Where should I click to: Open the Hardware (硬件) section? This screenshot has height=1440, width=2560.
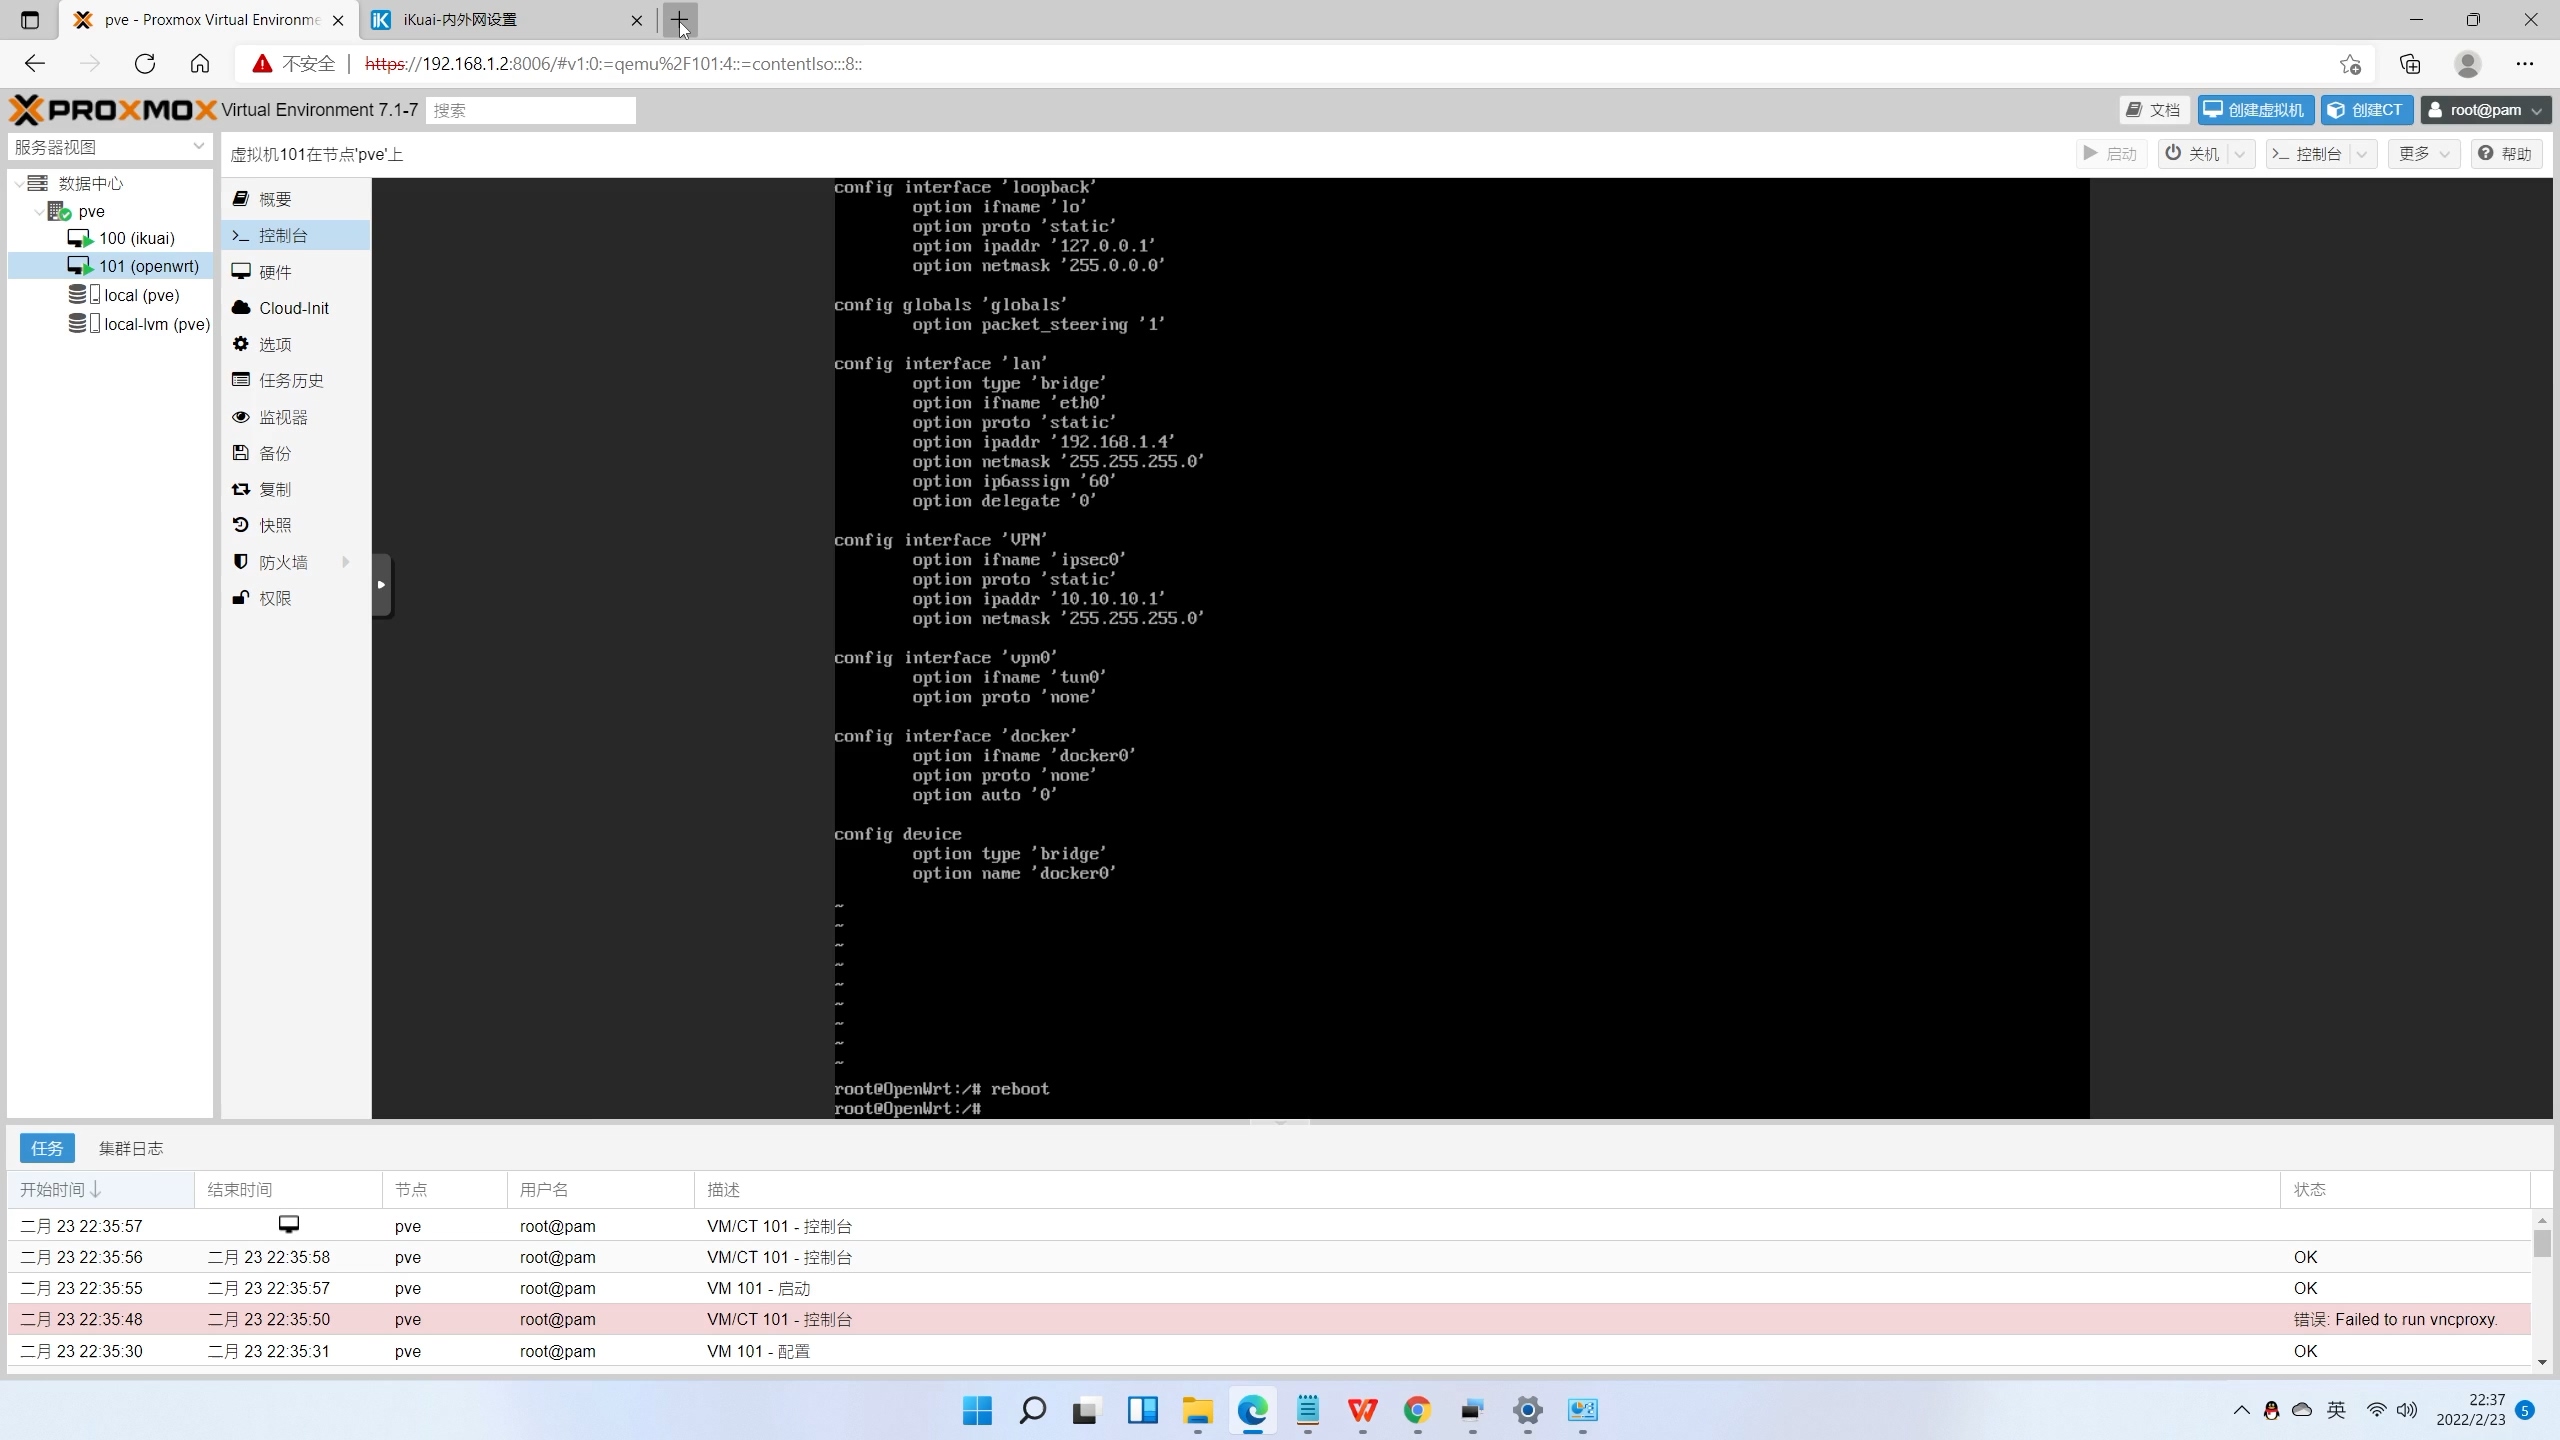(274, 272)
